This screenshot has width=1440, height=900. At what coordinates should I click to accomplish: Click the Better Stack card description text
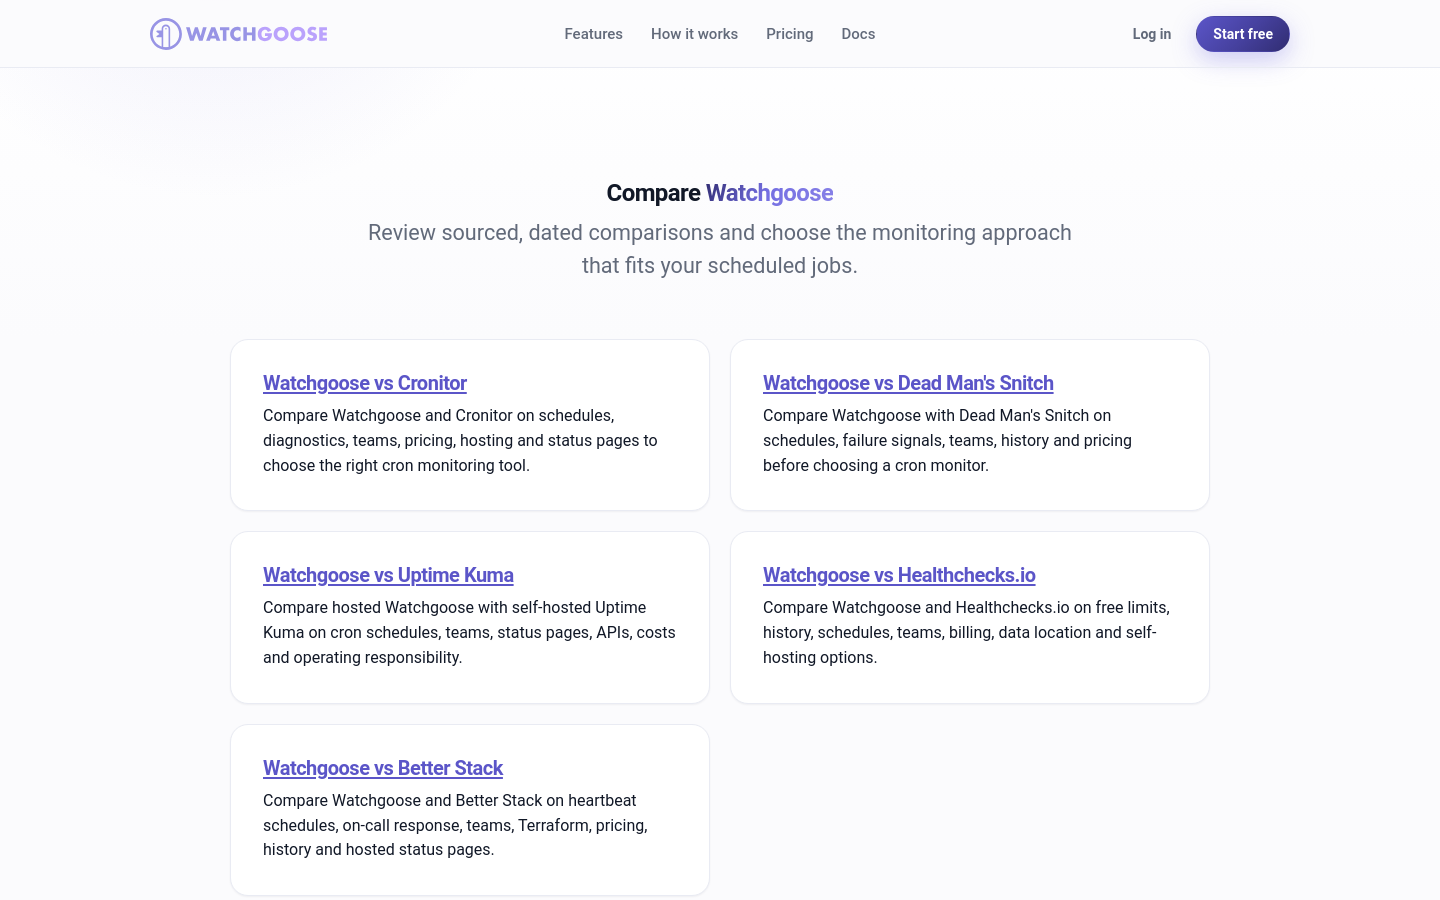point(455,825)
